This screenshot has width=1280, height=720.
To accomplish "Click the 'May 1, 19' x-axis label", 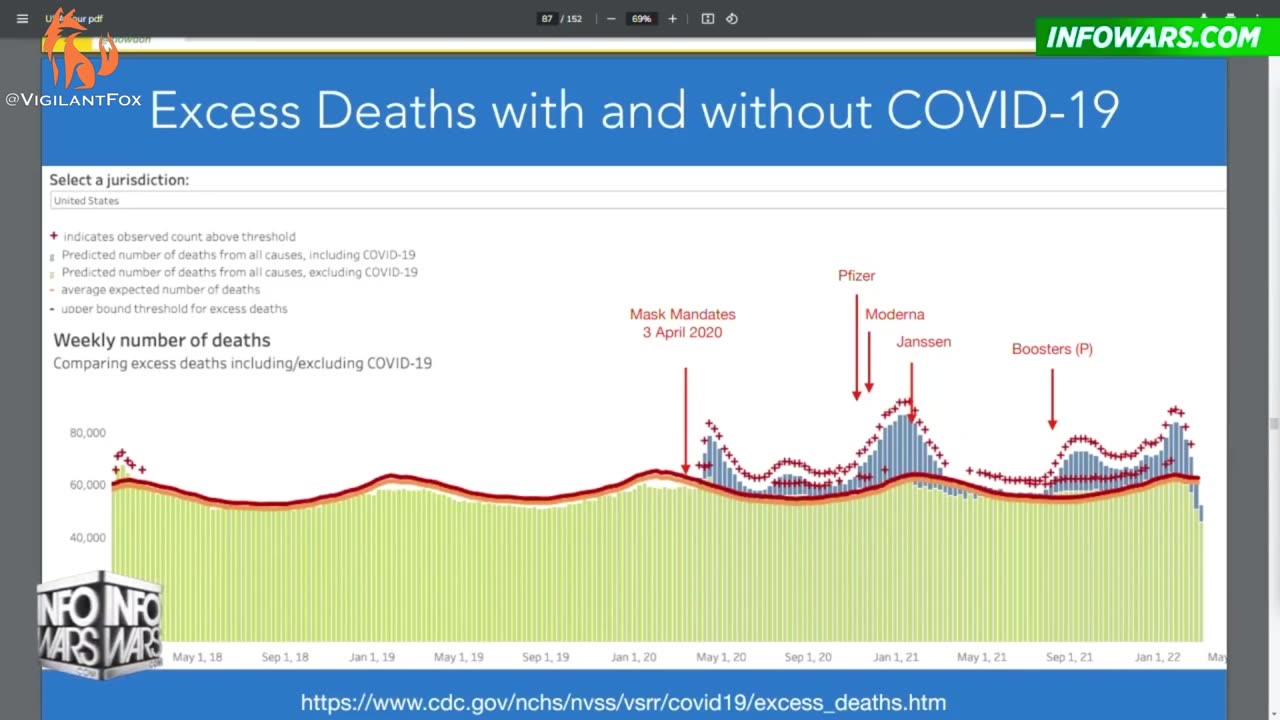I will point(459,657).
